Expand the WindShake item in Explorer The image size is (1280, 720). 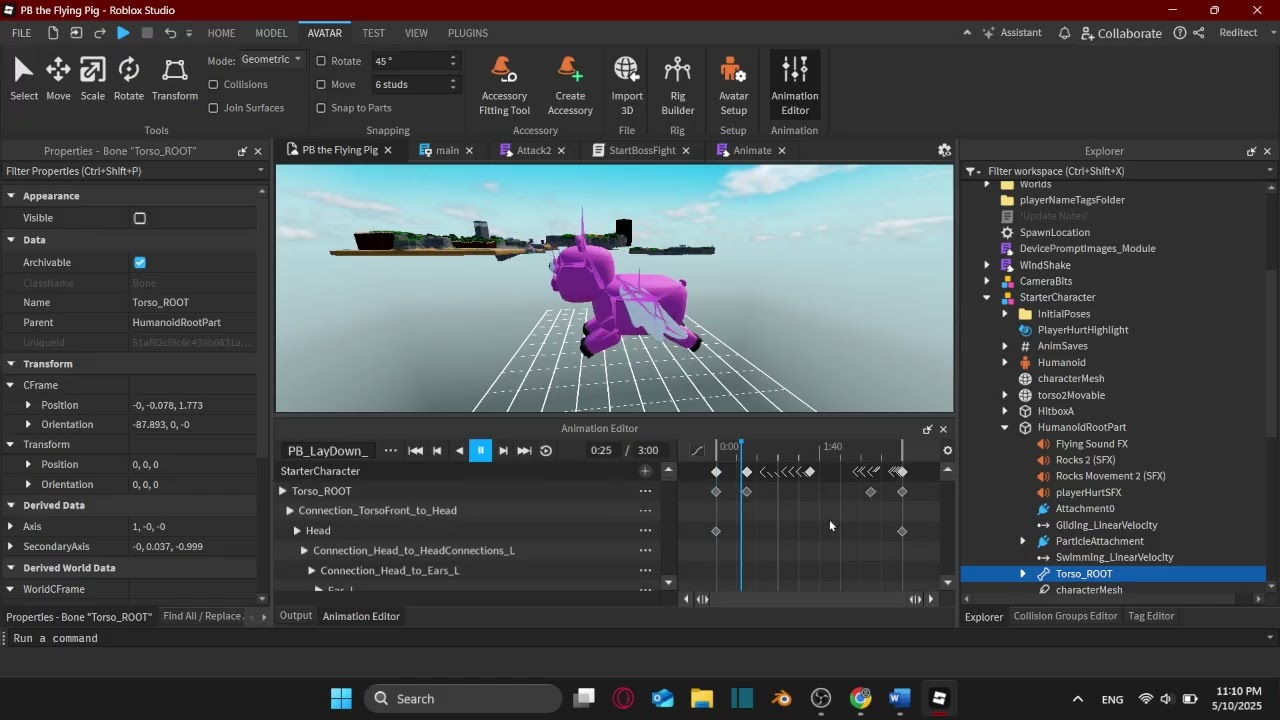click(987, 265)
